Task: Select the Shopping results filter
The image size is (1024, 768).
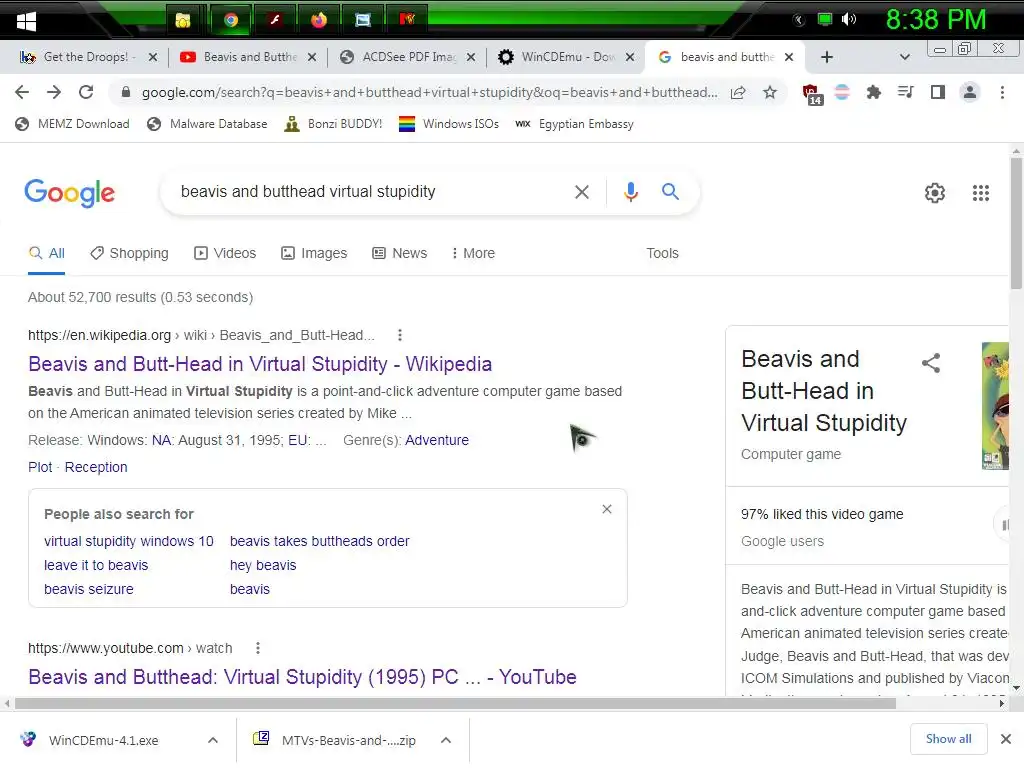Action: click(129, 253)
